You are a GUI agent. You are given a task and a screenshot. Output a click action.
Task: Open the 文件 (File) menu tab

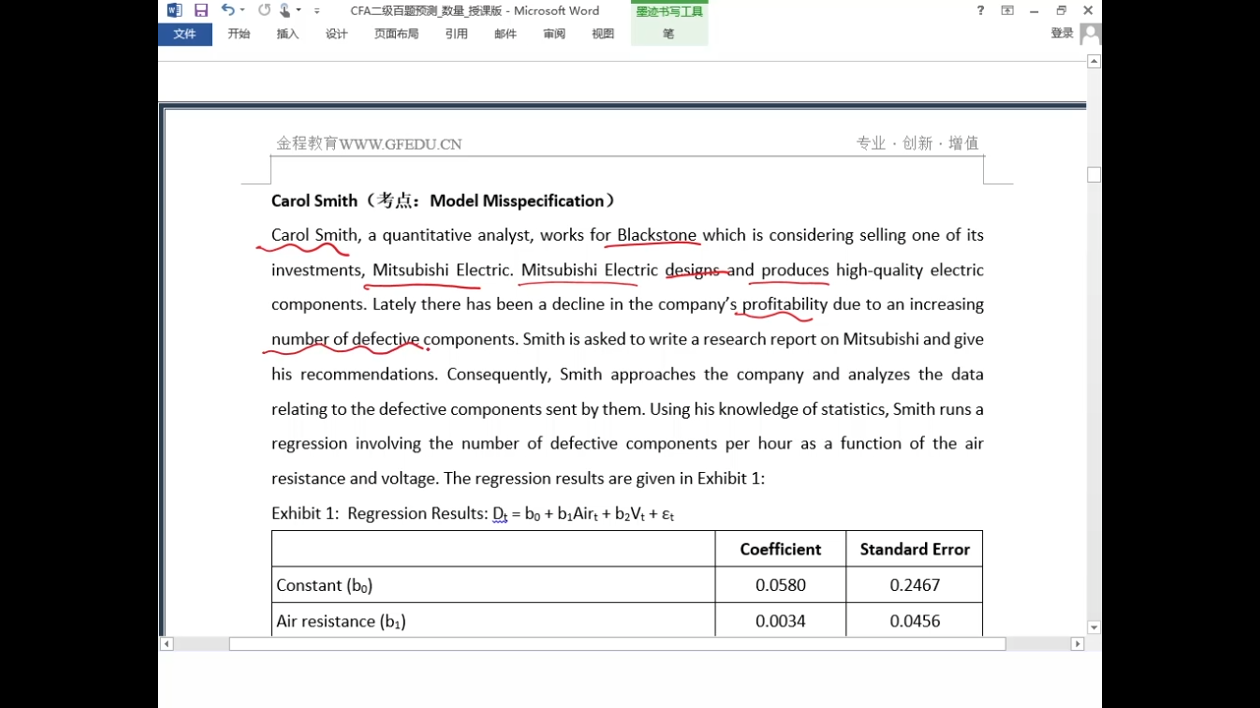click(185, 34)
